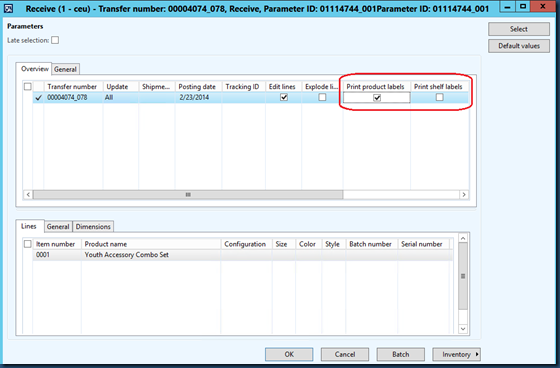
Task: Click the up arrow of the Lines scrollbar
Action: point(463,238)
